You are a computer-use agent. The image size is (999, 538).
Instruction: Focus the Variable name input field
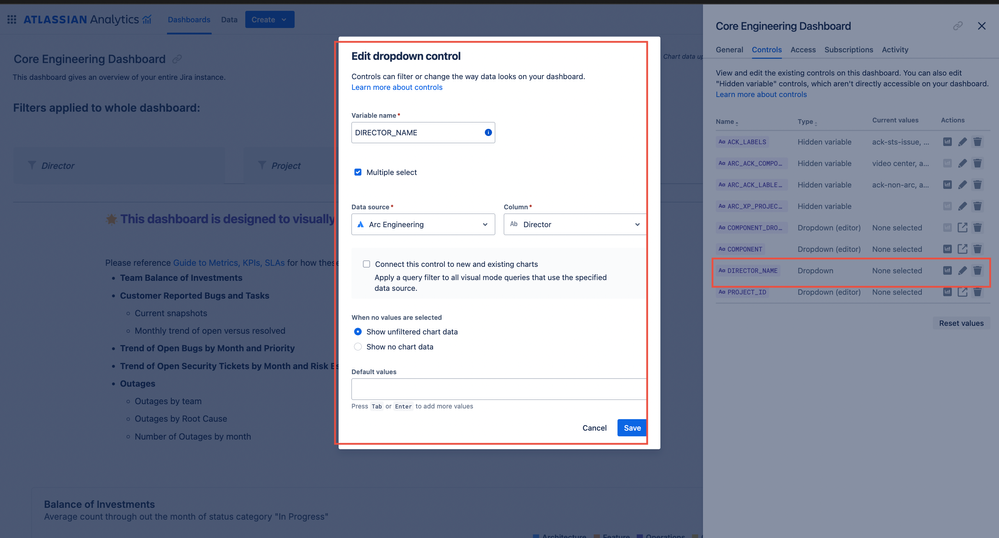click(423, 133)
